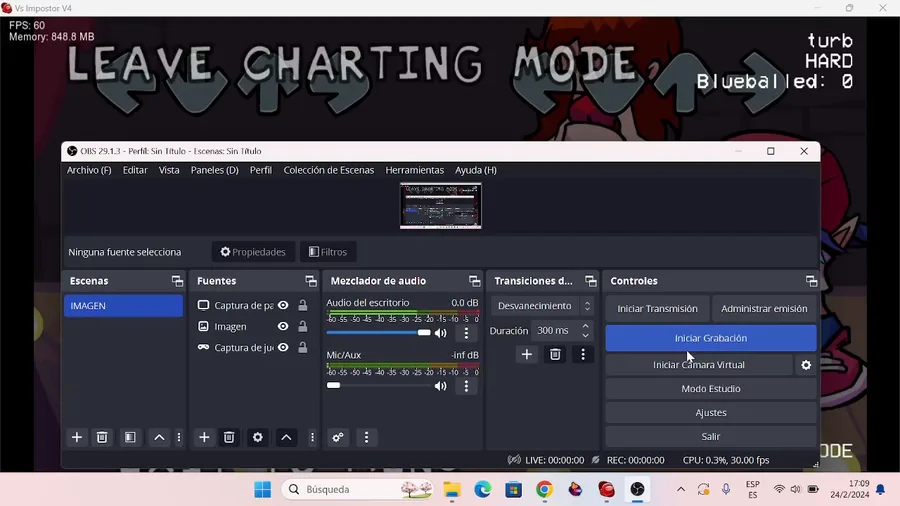Select the IMAGEN scene
This screenshot has width=900, height=506.
point(123,306)
